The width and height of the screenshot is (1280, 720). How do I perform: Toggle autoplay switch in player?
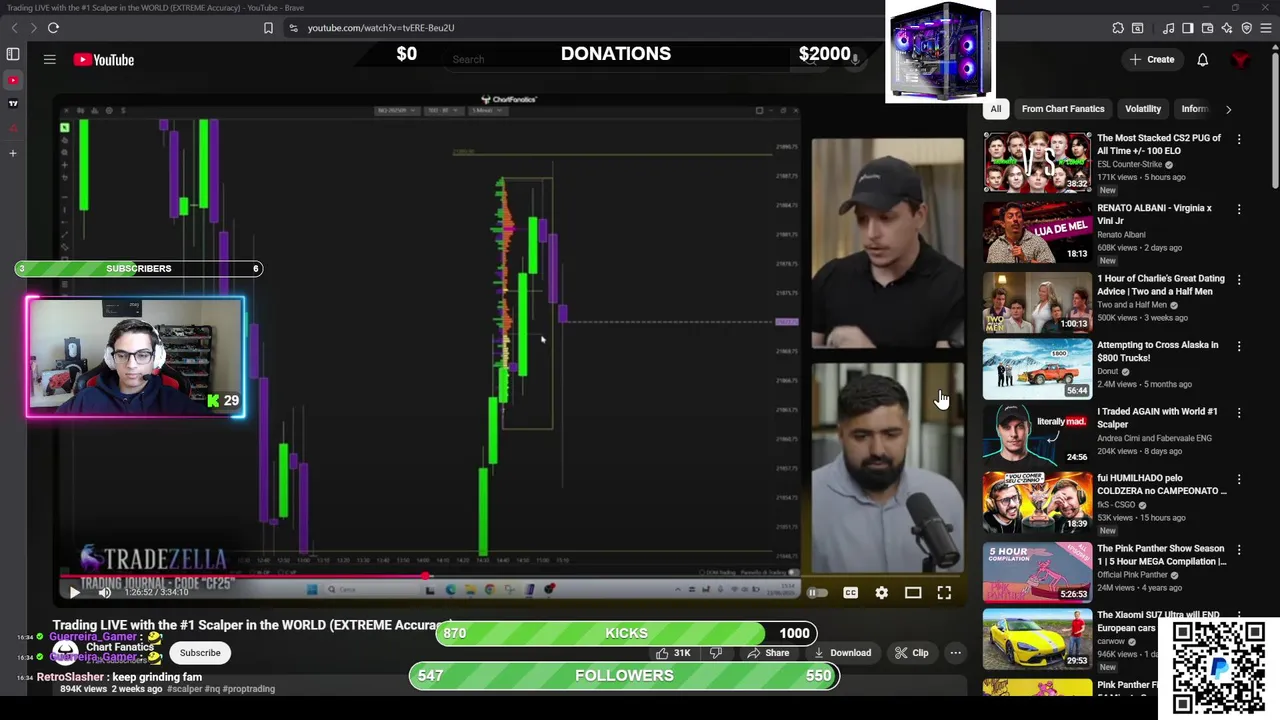817,593
